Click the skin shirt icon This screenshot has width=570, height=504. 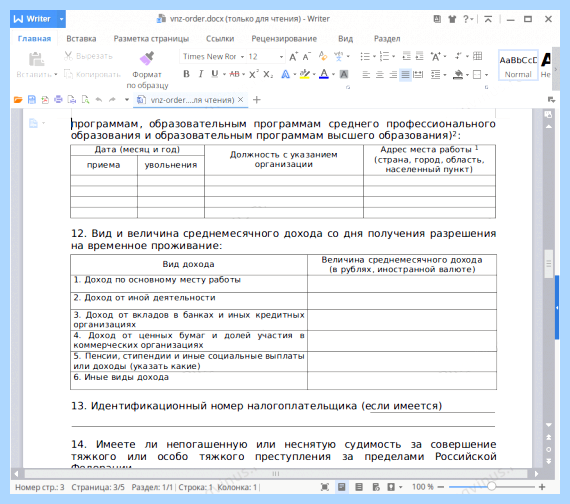(452, 19)
